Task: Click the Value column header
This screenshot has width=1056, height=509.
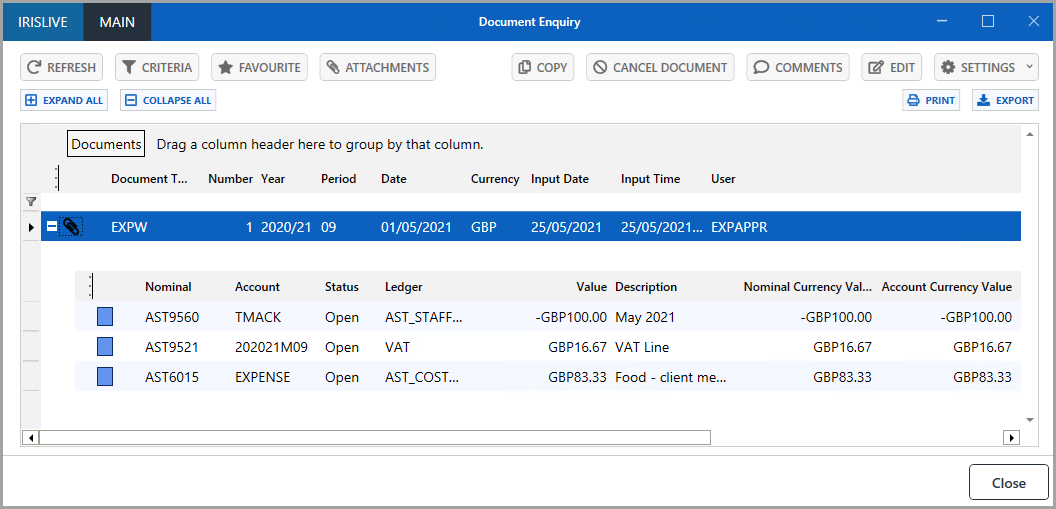Action: click(592, 287)
